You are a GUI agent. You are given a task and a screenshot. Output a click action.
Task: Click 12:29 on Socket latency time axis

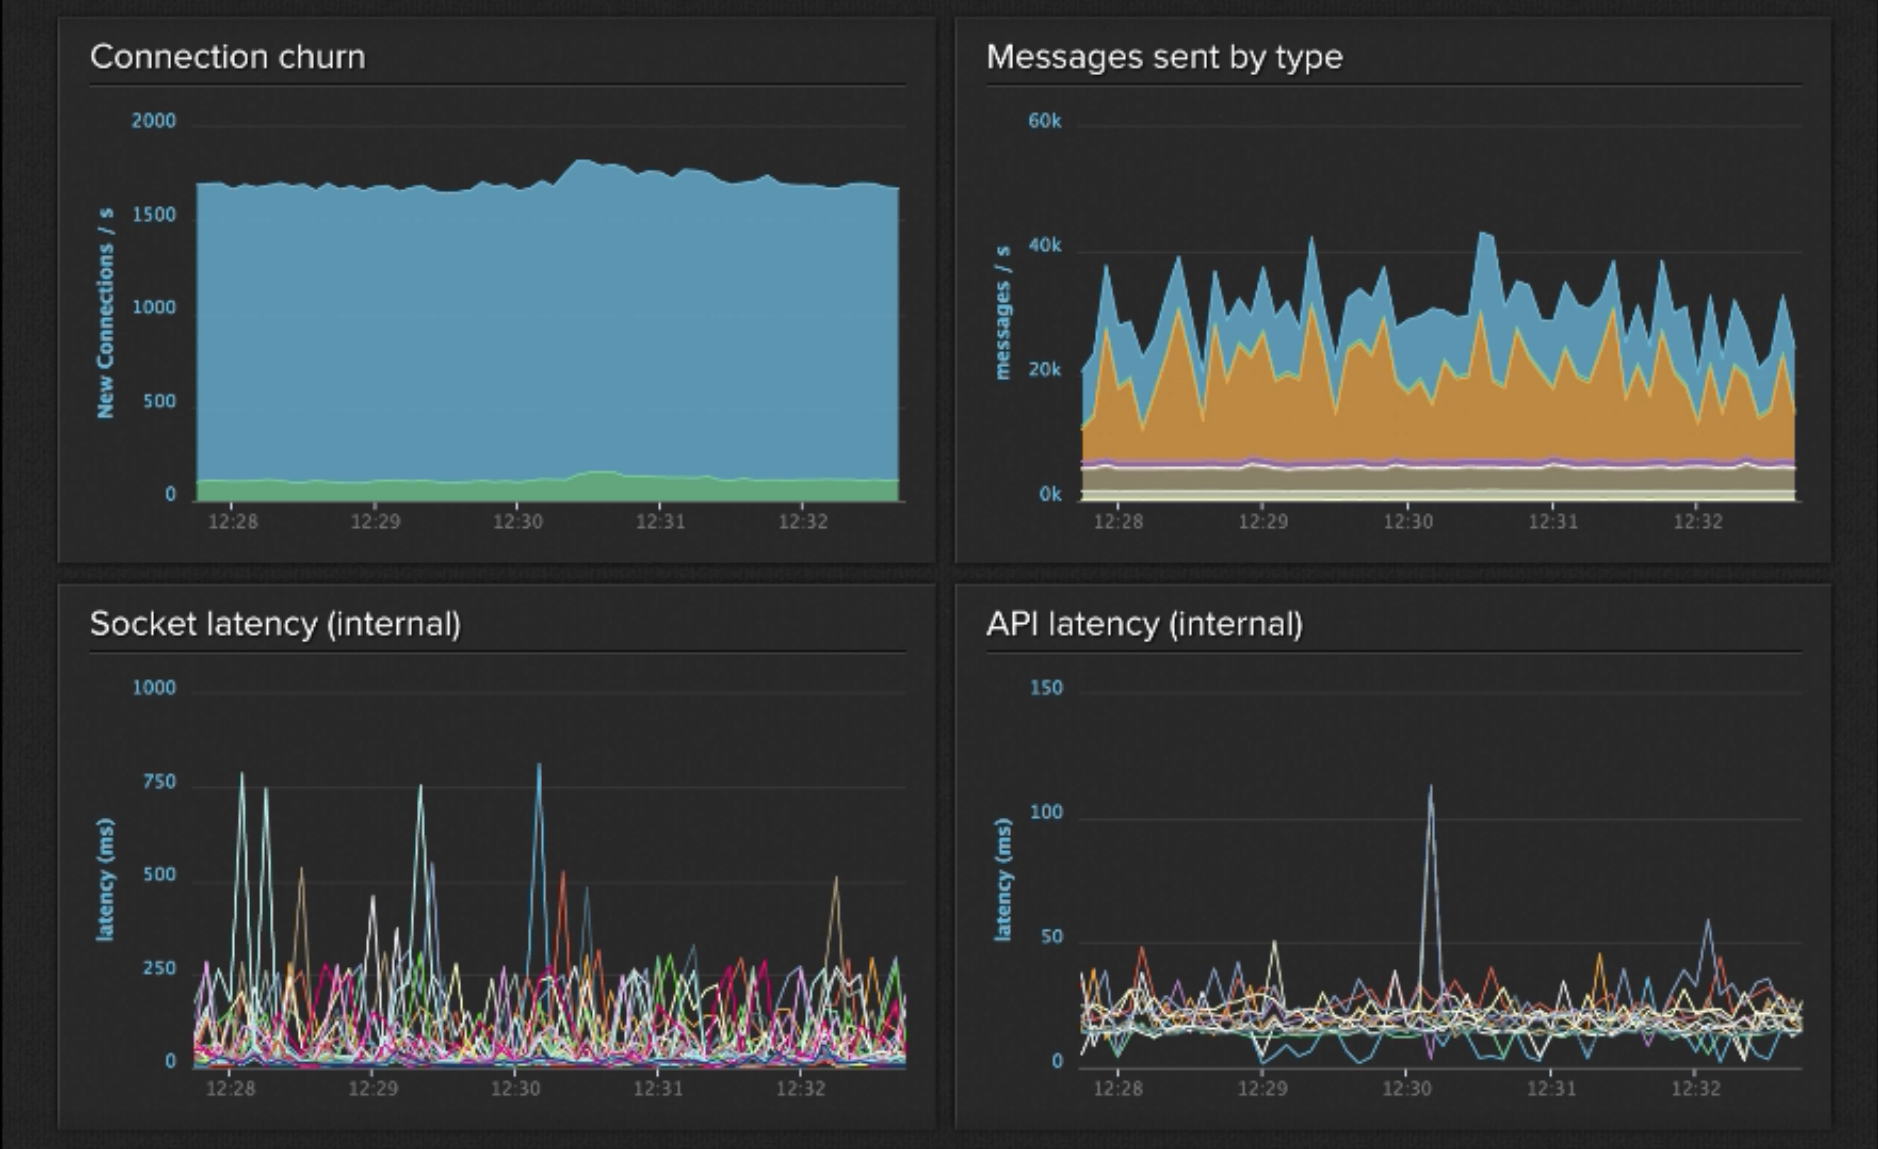[x=373, y=1089]
